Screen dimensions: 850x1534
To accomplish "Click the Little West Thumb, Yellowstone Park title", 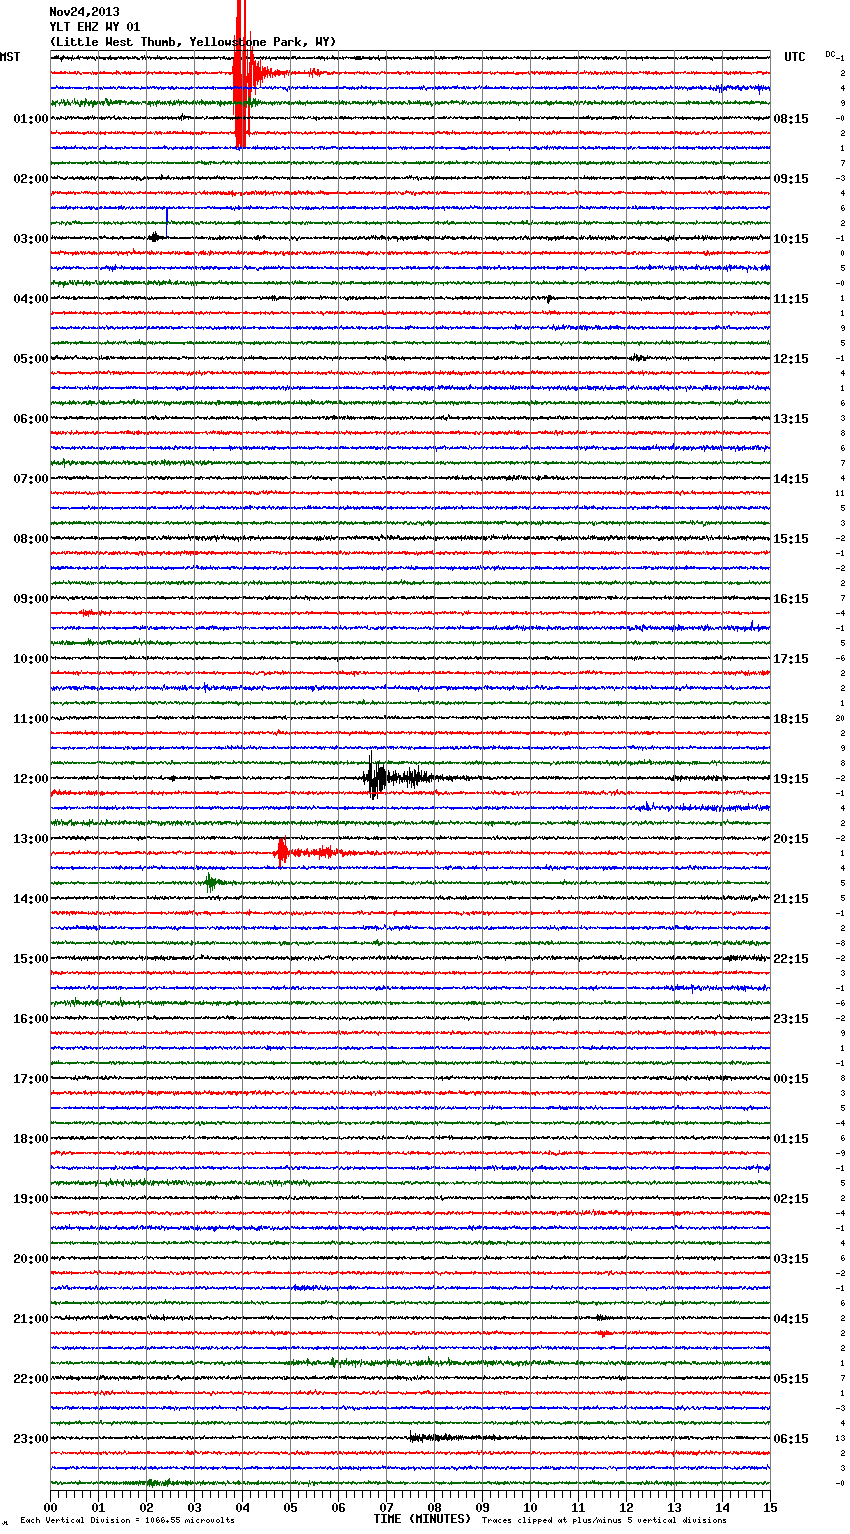I will click(193, 42).
